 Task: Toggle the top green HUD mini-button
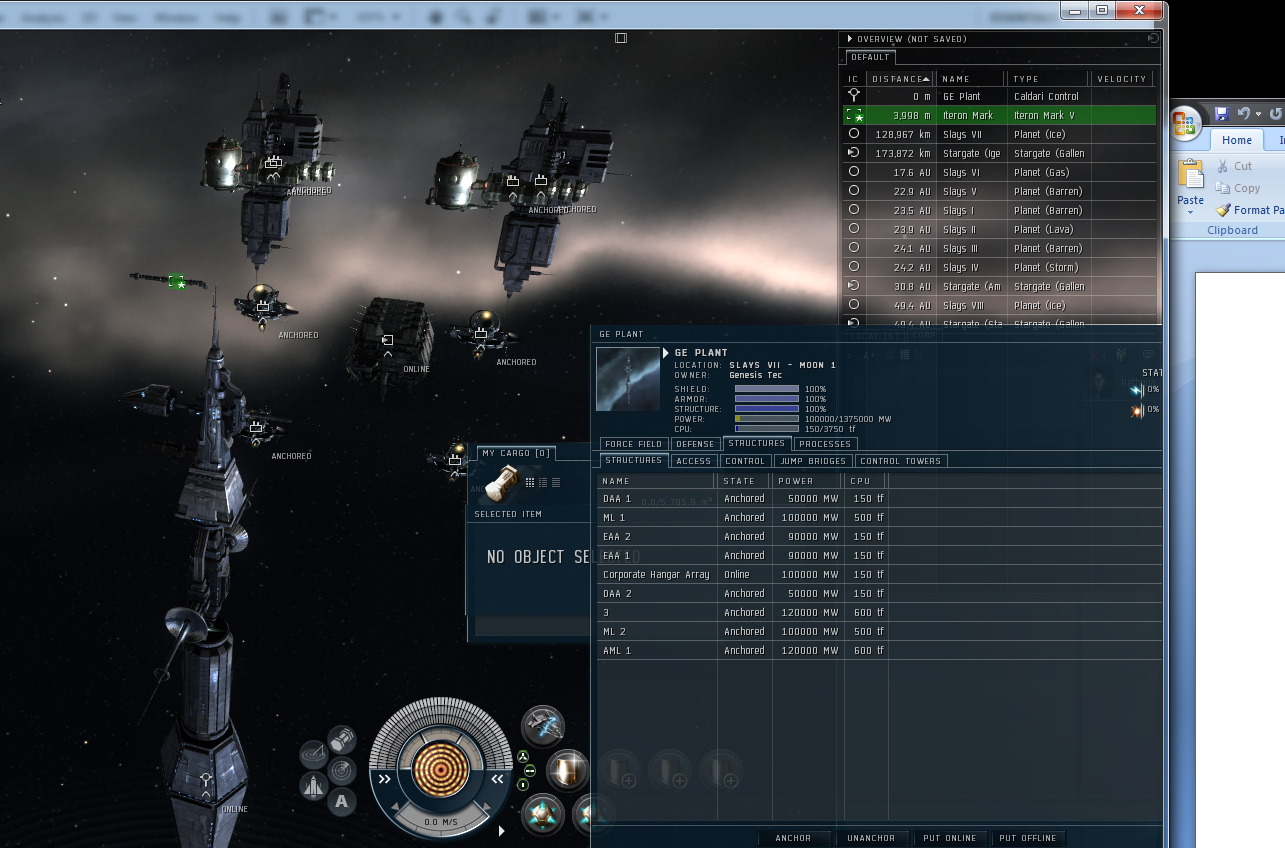(524, 757)
